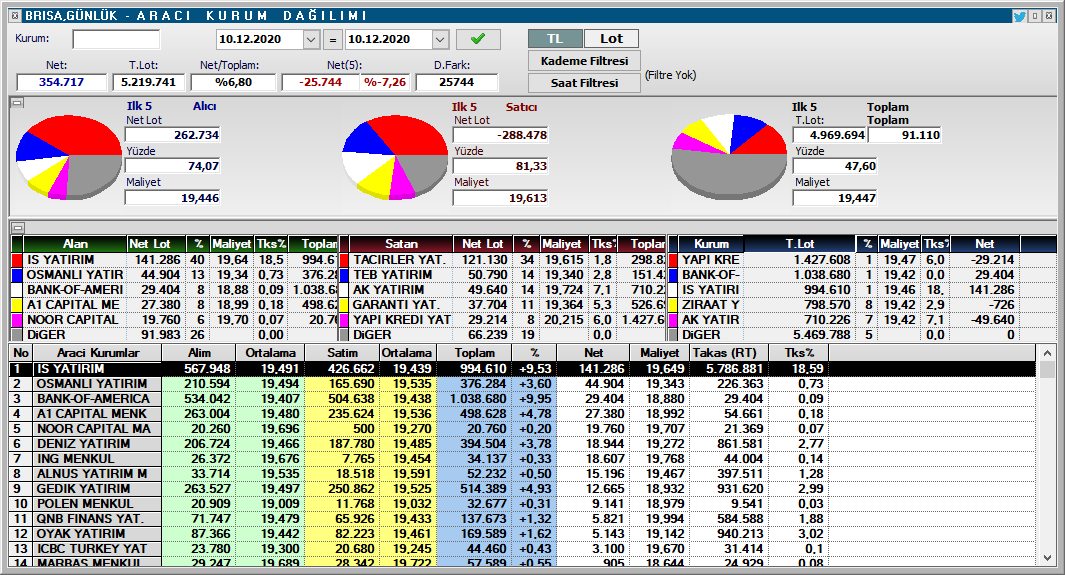The image size is (1065, 575).
Task: Sort main table by Net column
Action: point(593,353)
